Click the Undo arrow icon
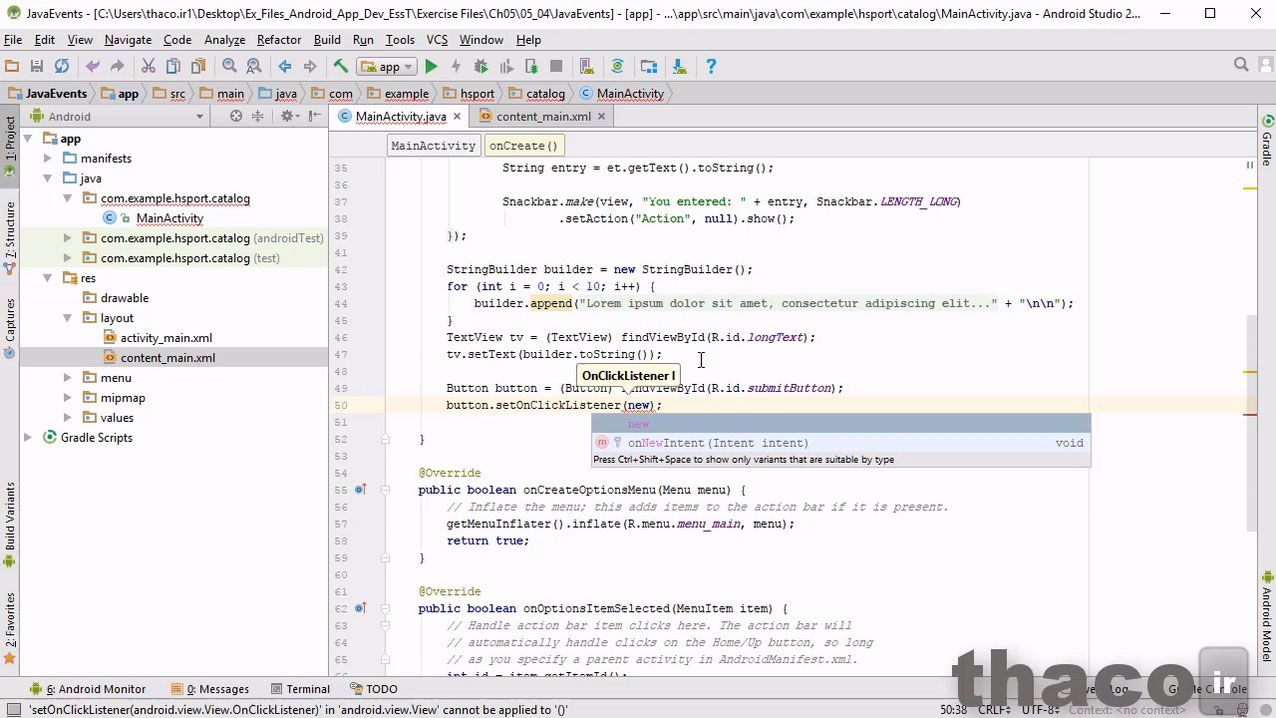1276x718 pixels. coord(93,66)
